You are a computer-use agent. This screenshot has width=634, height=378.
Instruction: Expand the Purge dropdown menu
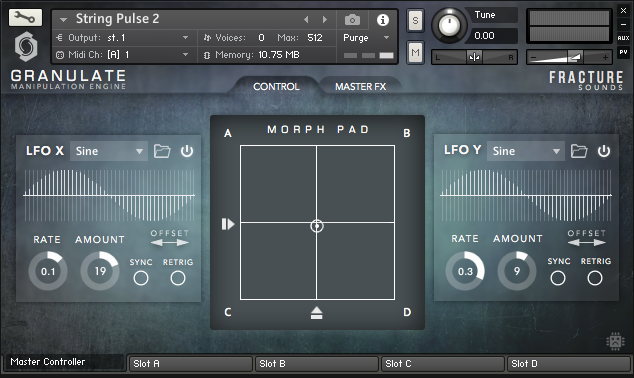[x=366, y=38]
